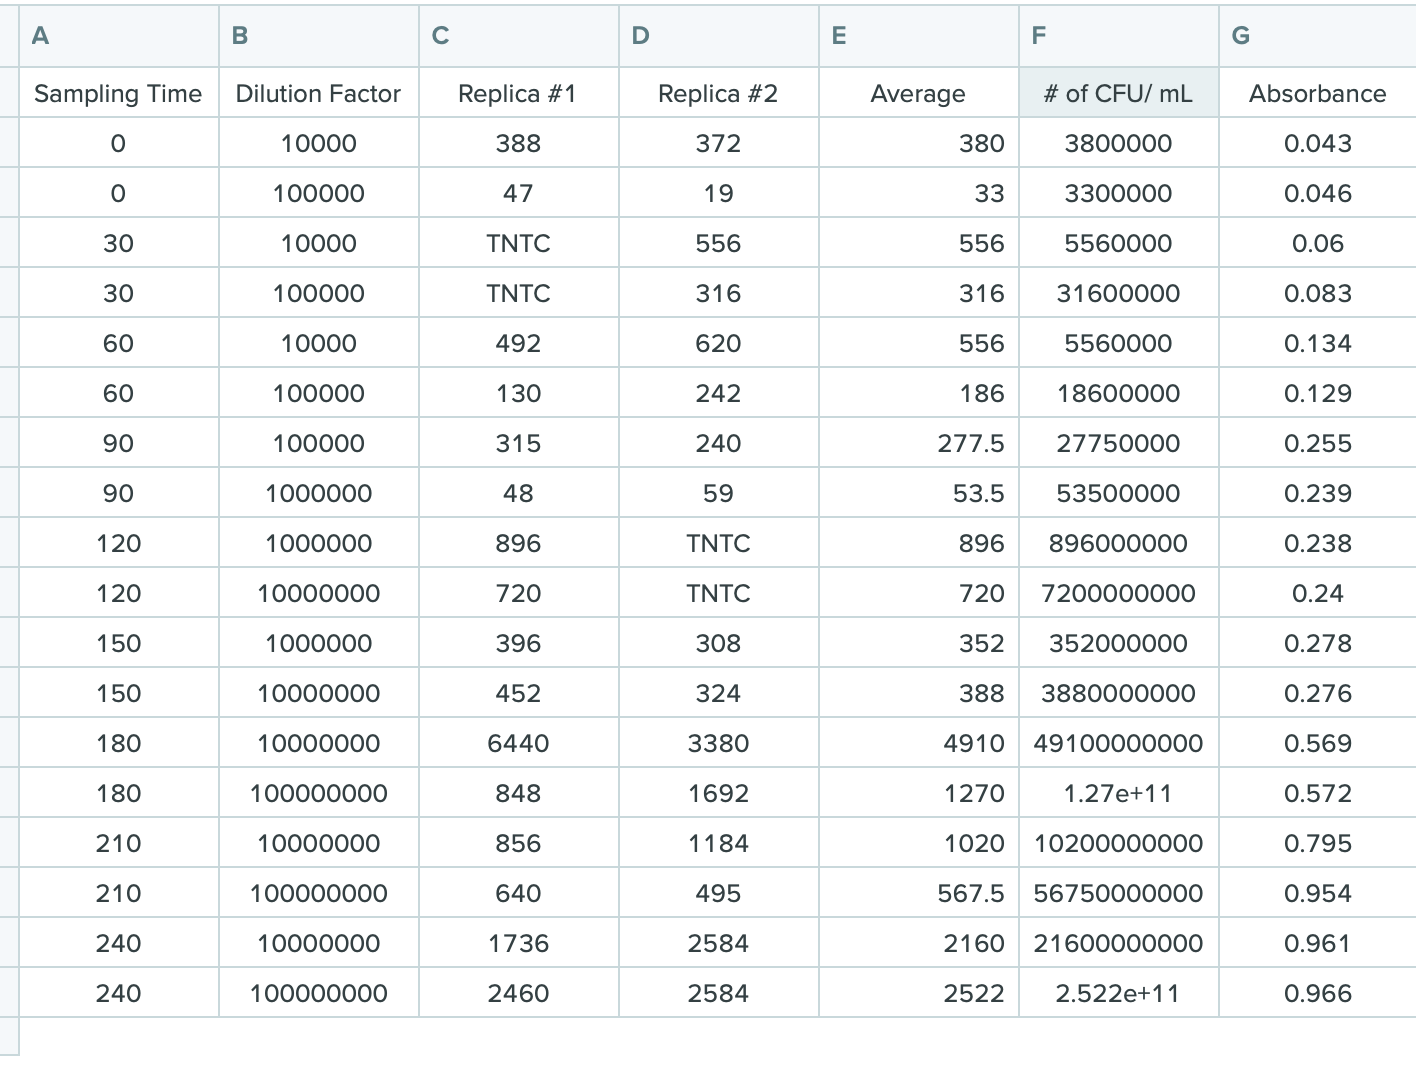This screenshot has height=1065, width=1416.
Task: Click the dilution factor 100000000 in last row
Action: (x=317, y=993)
